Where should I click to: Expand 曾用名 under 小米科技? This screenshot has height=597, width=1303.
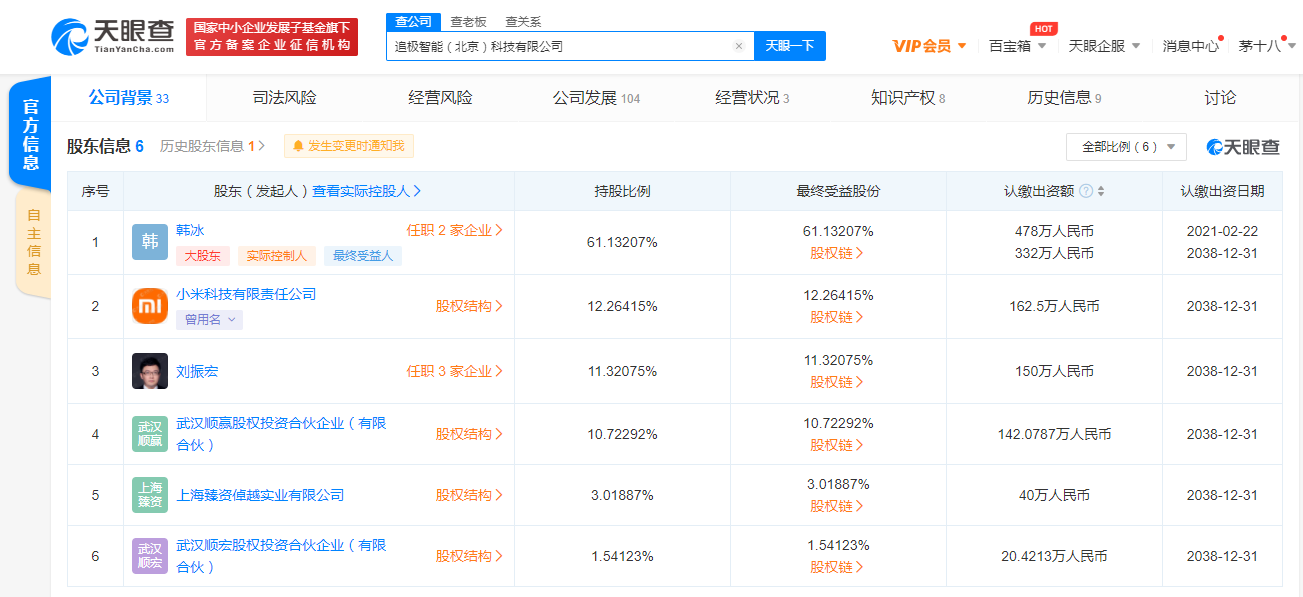coord(210,320)
